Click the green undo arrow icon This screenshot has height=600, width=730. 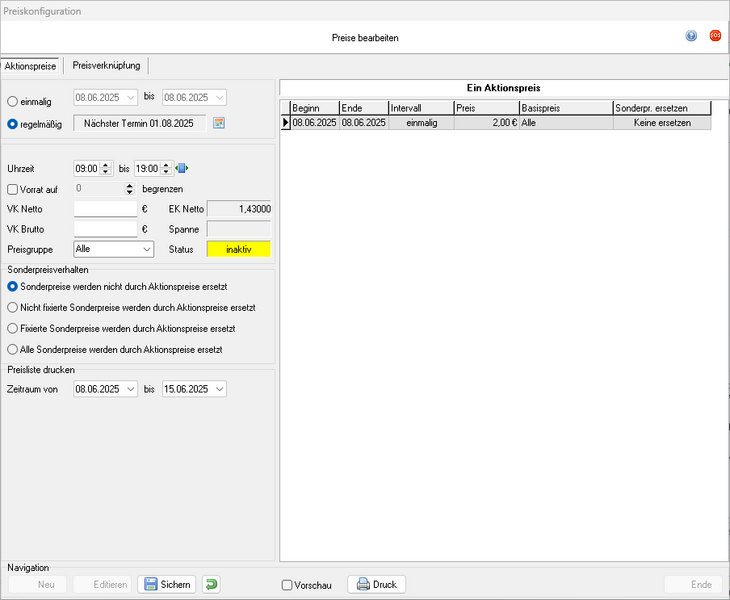click(x=211, y=584)
